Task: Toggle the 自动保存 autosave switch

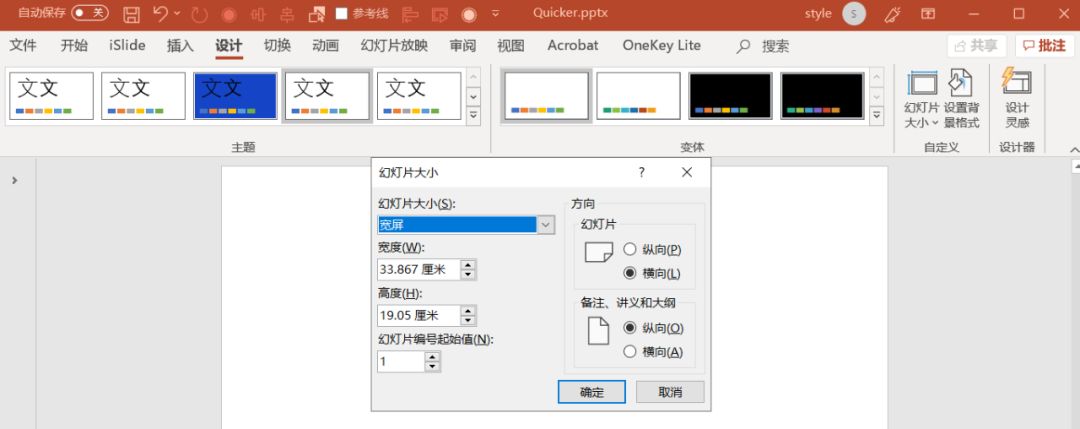Action: pos(90,13)
